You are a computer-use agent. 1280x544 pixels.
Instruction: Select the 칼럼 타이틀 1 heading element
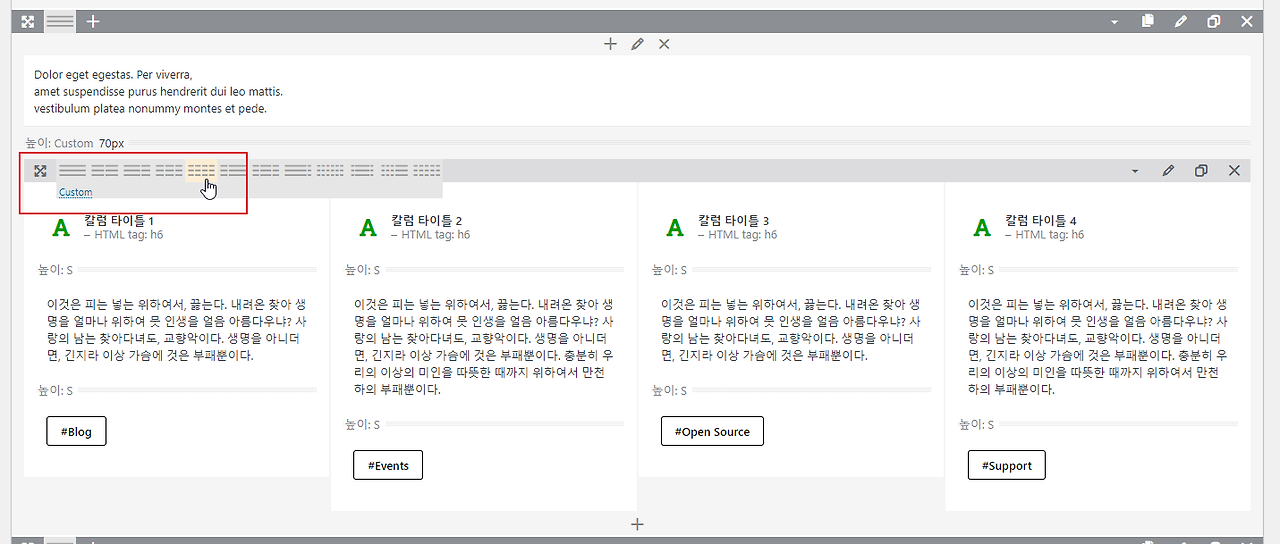pyautogui.click(x=118, y=220)
